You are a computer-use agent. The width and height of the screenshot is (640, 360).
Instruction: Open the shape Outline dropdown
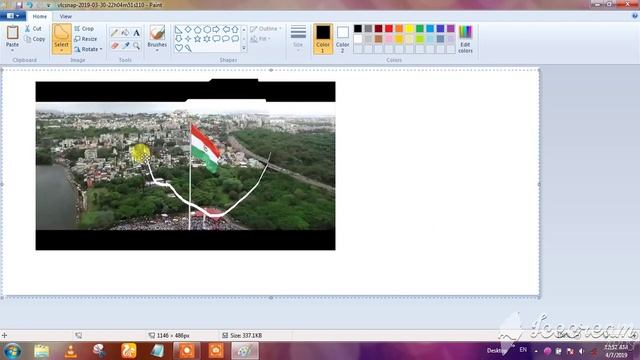266,29
